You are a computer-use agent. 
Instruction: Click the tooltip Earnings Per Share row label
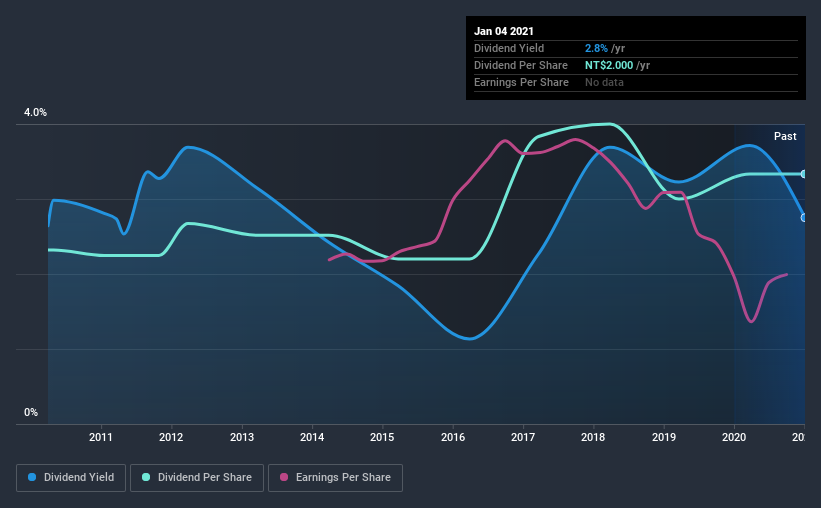tap(521, 83)
